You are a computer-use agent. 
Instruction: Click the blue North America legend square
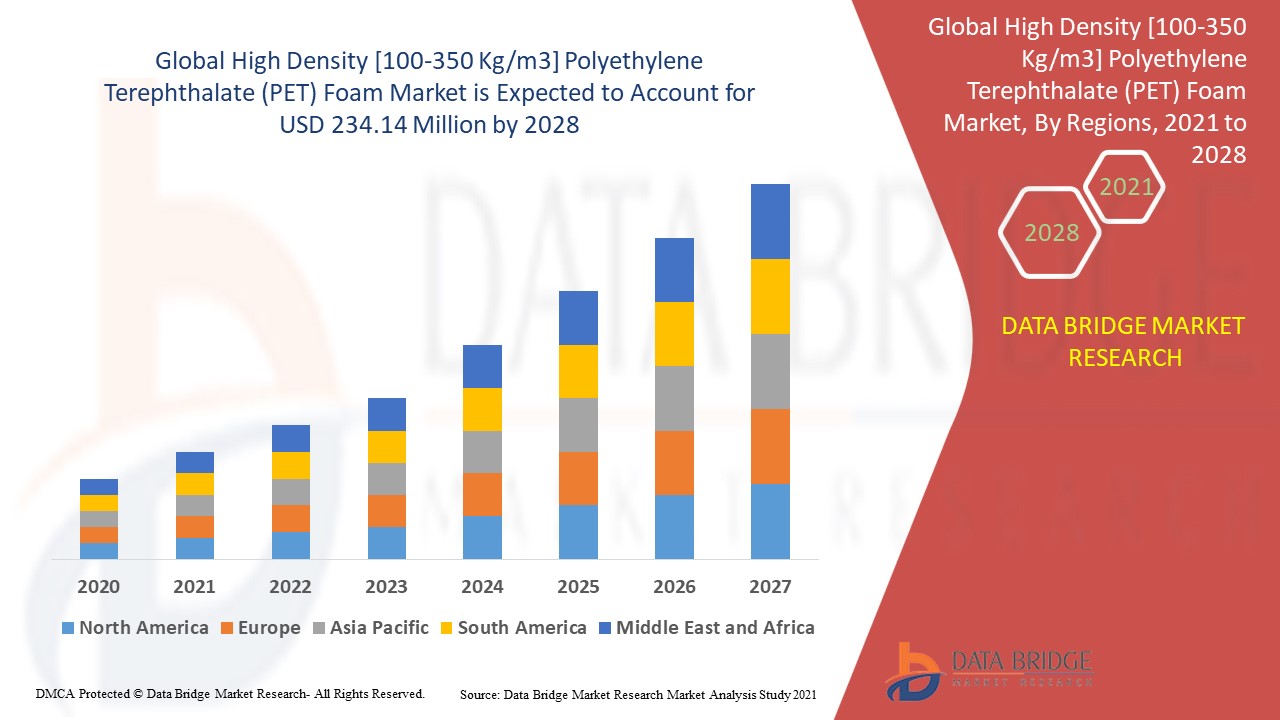click(x=66, y=628)
